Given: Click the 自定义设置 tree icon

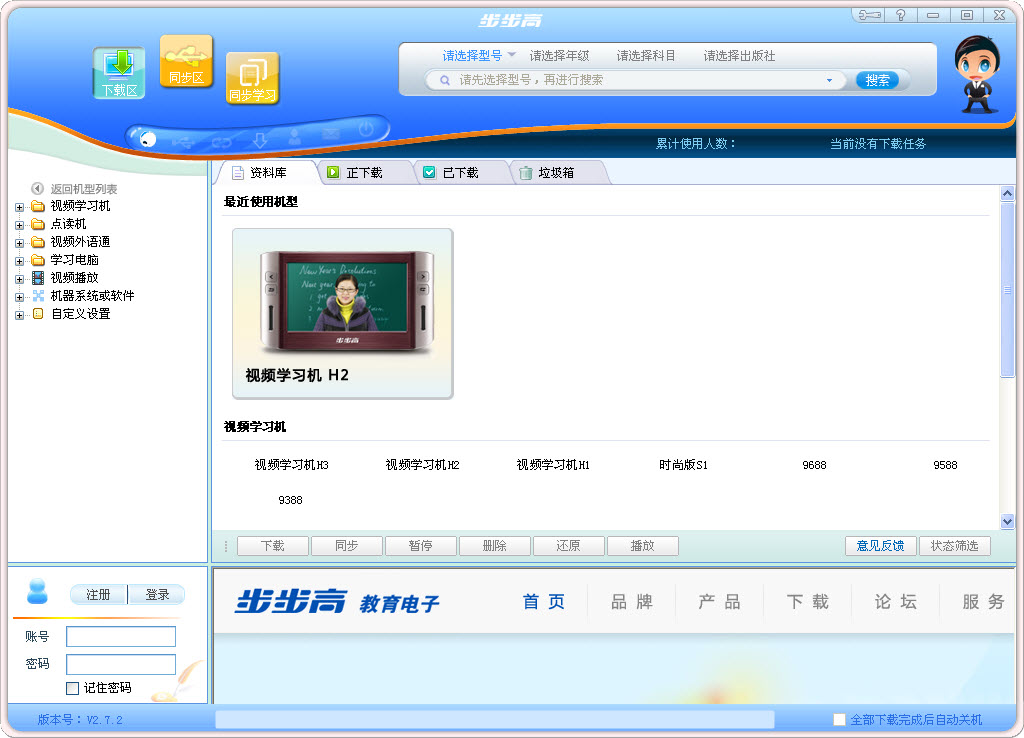Looking at the screenshot, I should pyautogui.click(x=38, y=314).
